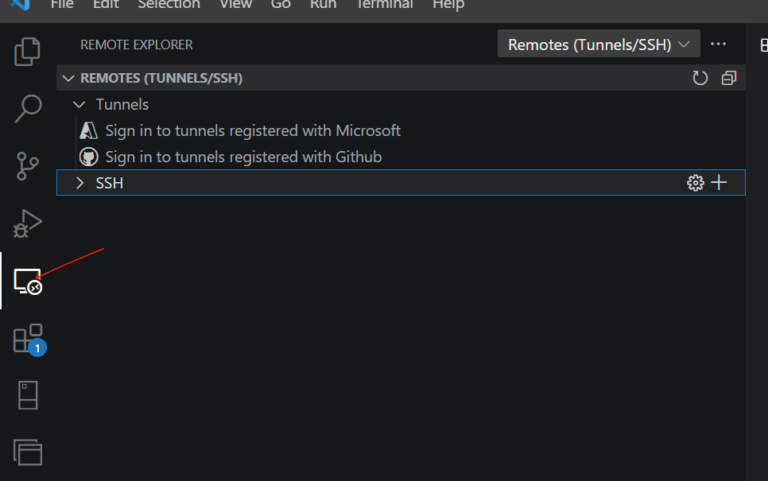Click the device-shaped icon below Extensions
The width and height of the screenshot is (768, 481).
28,395
